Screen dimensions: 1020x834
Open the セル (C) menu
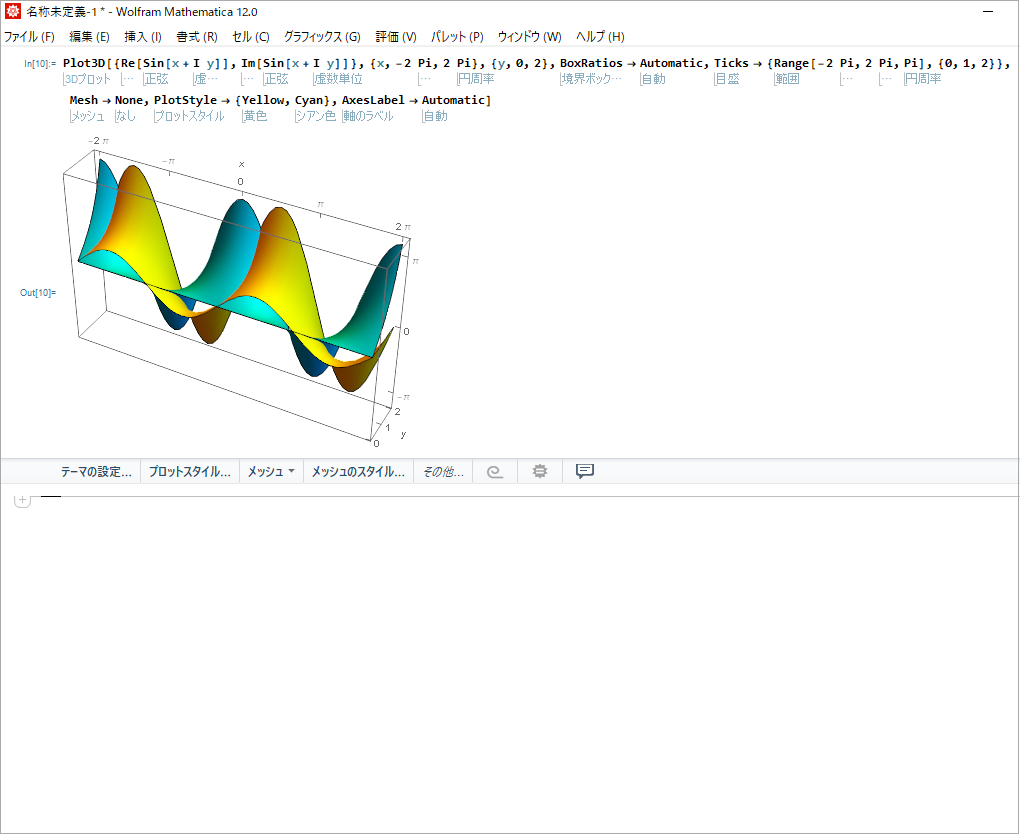(x=250, y=37)
